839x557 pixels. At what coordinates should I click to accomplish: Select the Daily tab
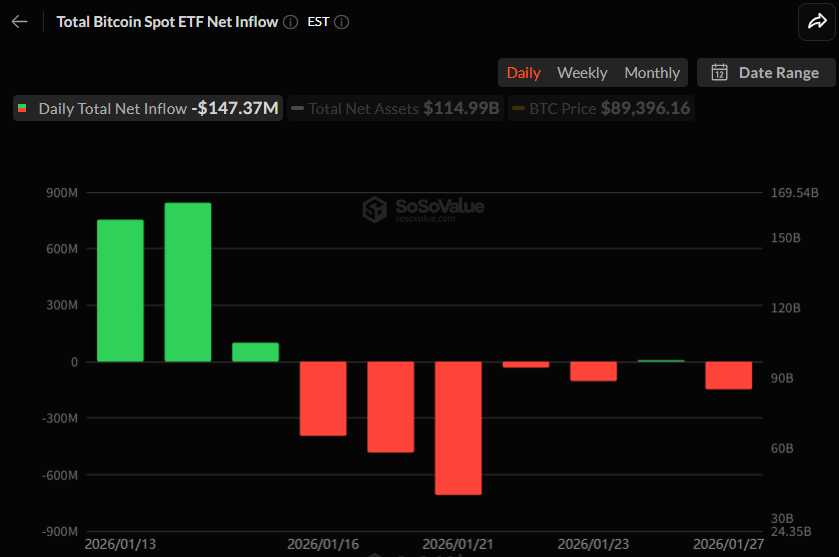(523, 72)
